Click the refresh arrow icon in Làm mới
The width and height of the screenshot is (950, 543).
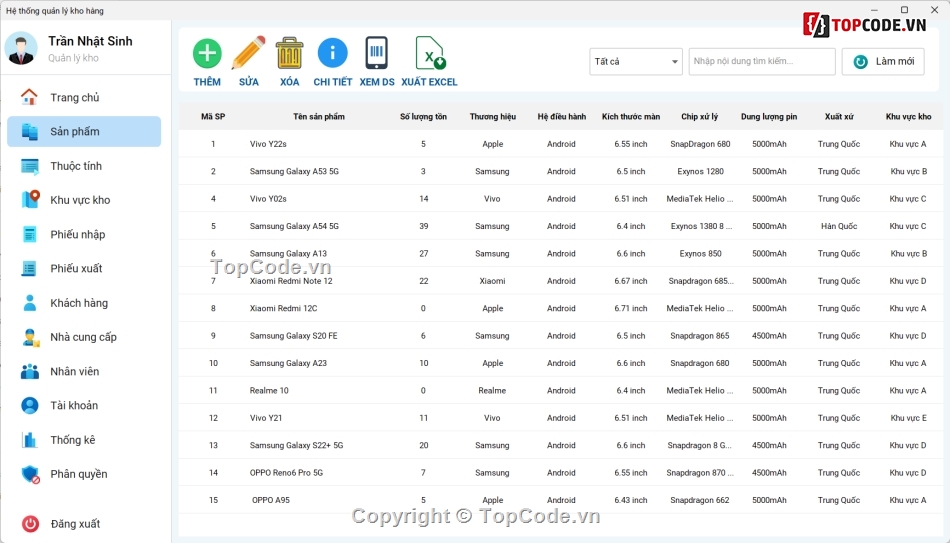click(860, 62)
